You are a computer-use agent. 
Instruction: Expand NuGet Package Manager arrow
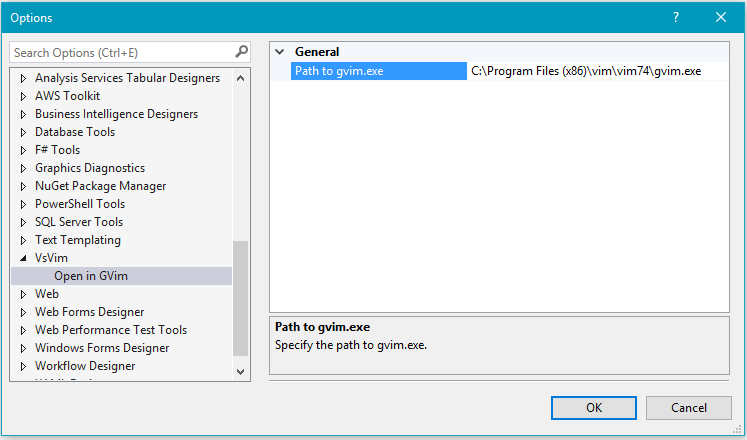coord(23,186)
